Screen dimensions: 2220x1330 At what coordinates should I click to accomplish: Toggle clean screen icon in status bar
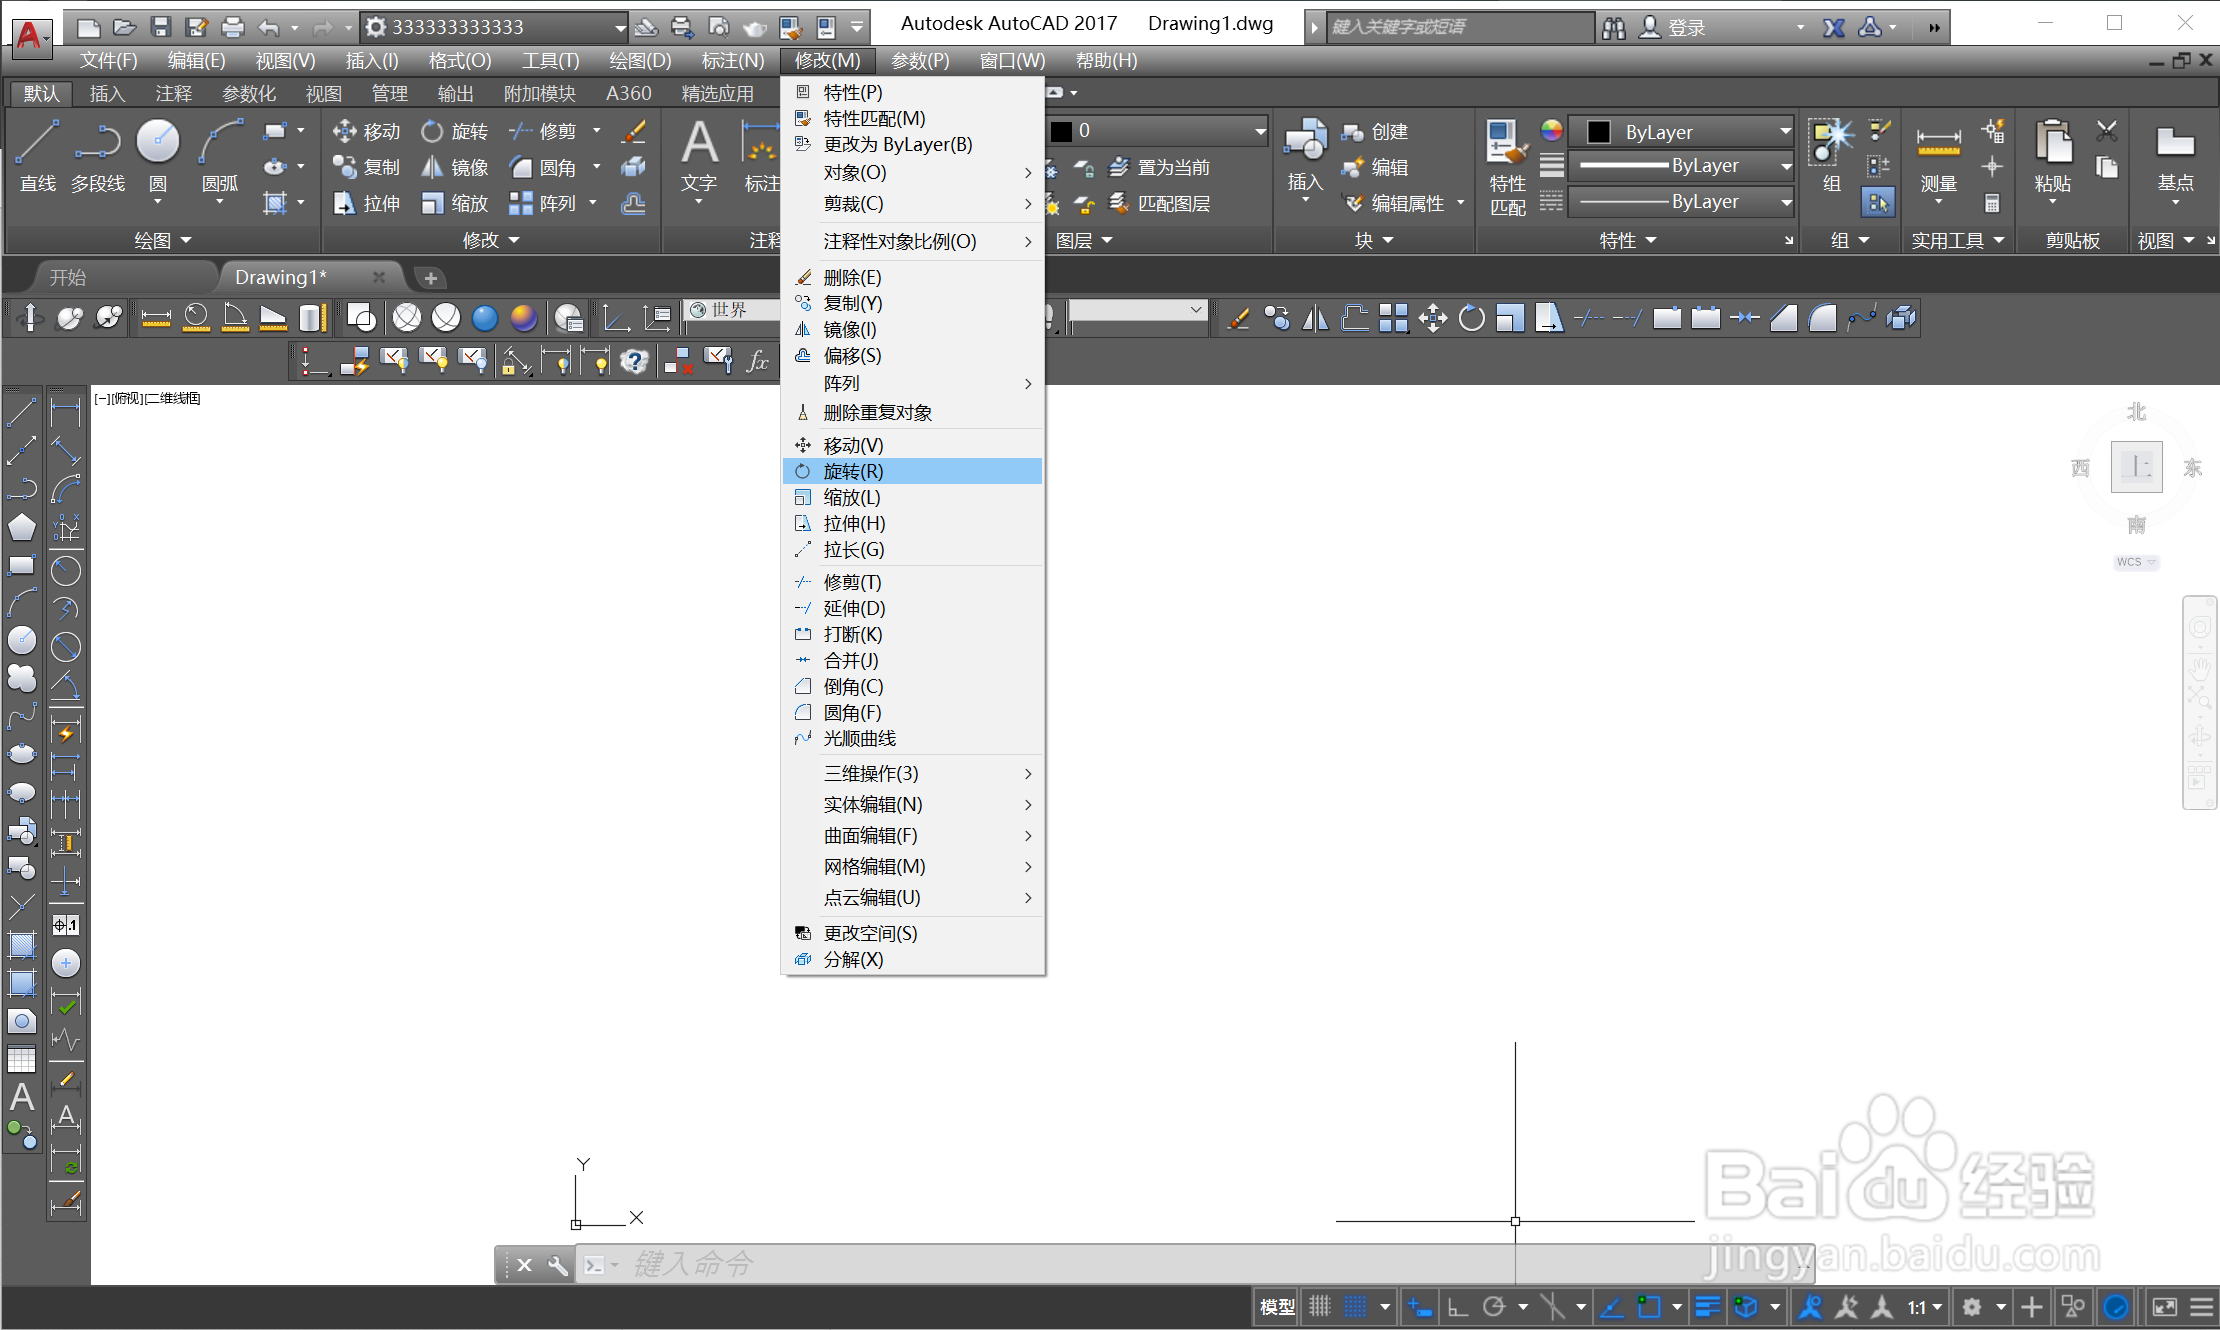click(2164, 1306)
